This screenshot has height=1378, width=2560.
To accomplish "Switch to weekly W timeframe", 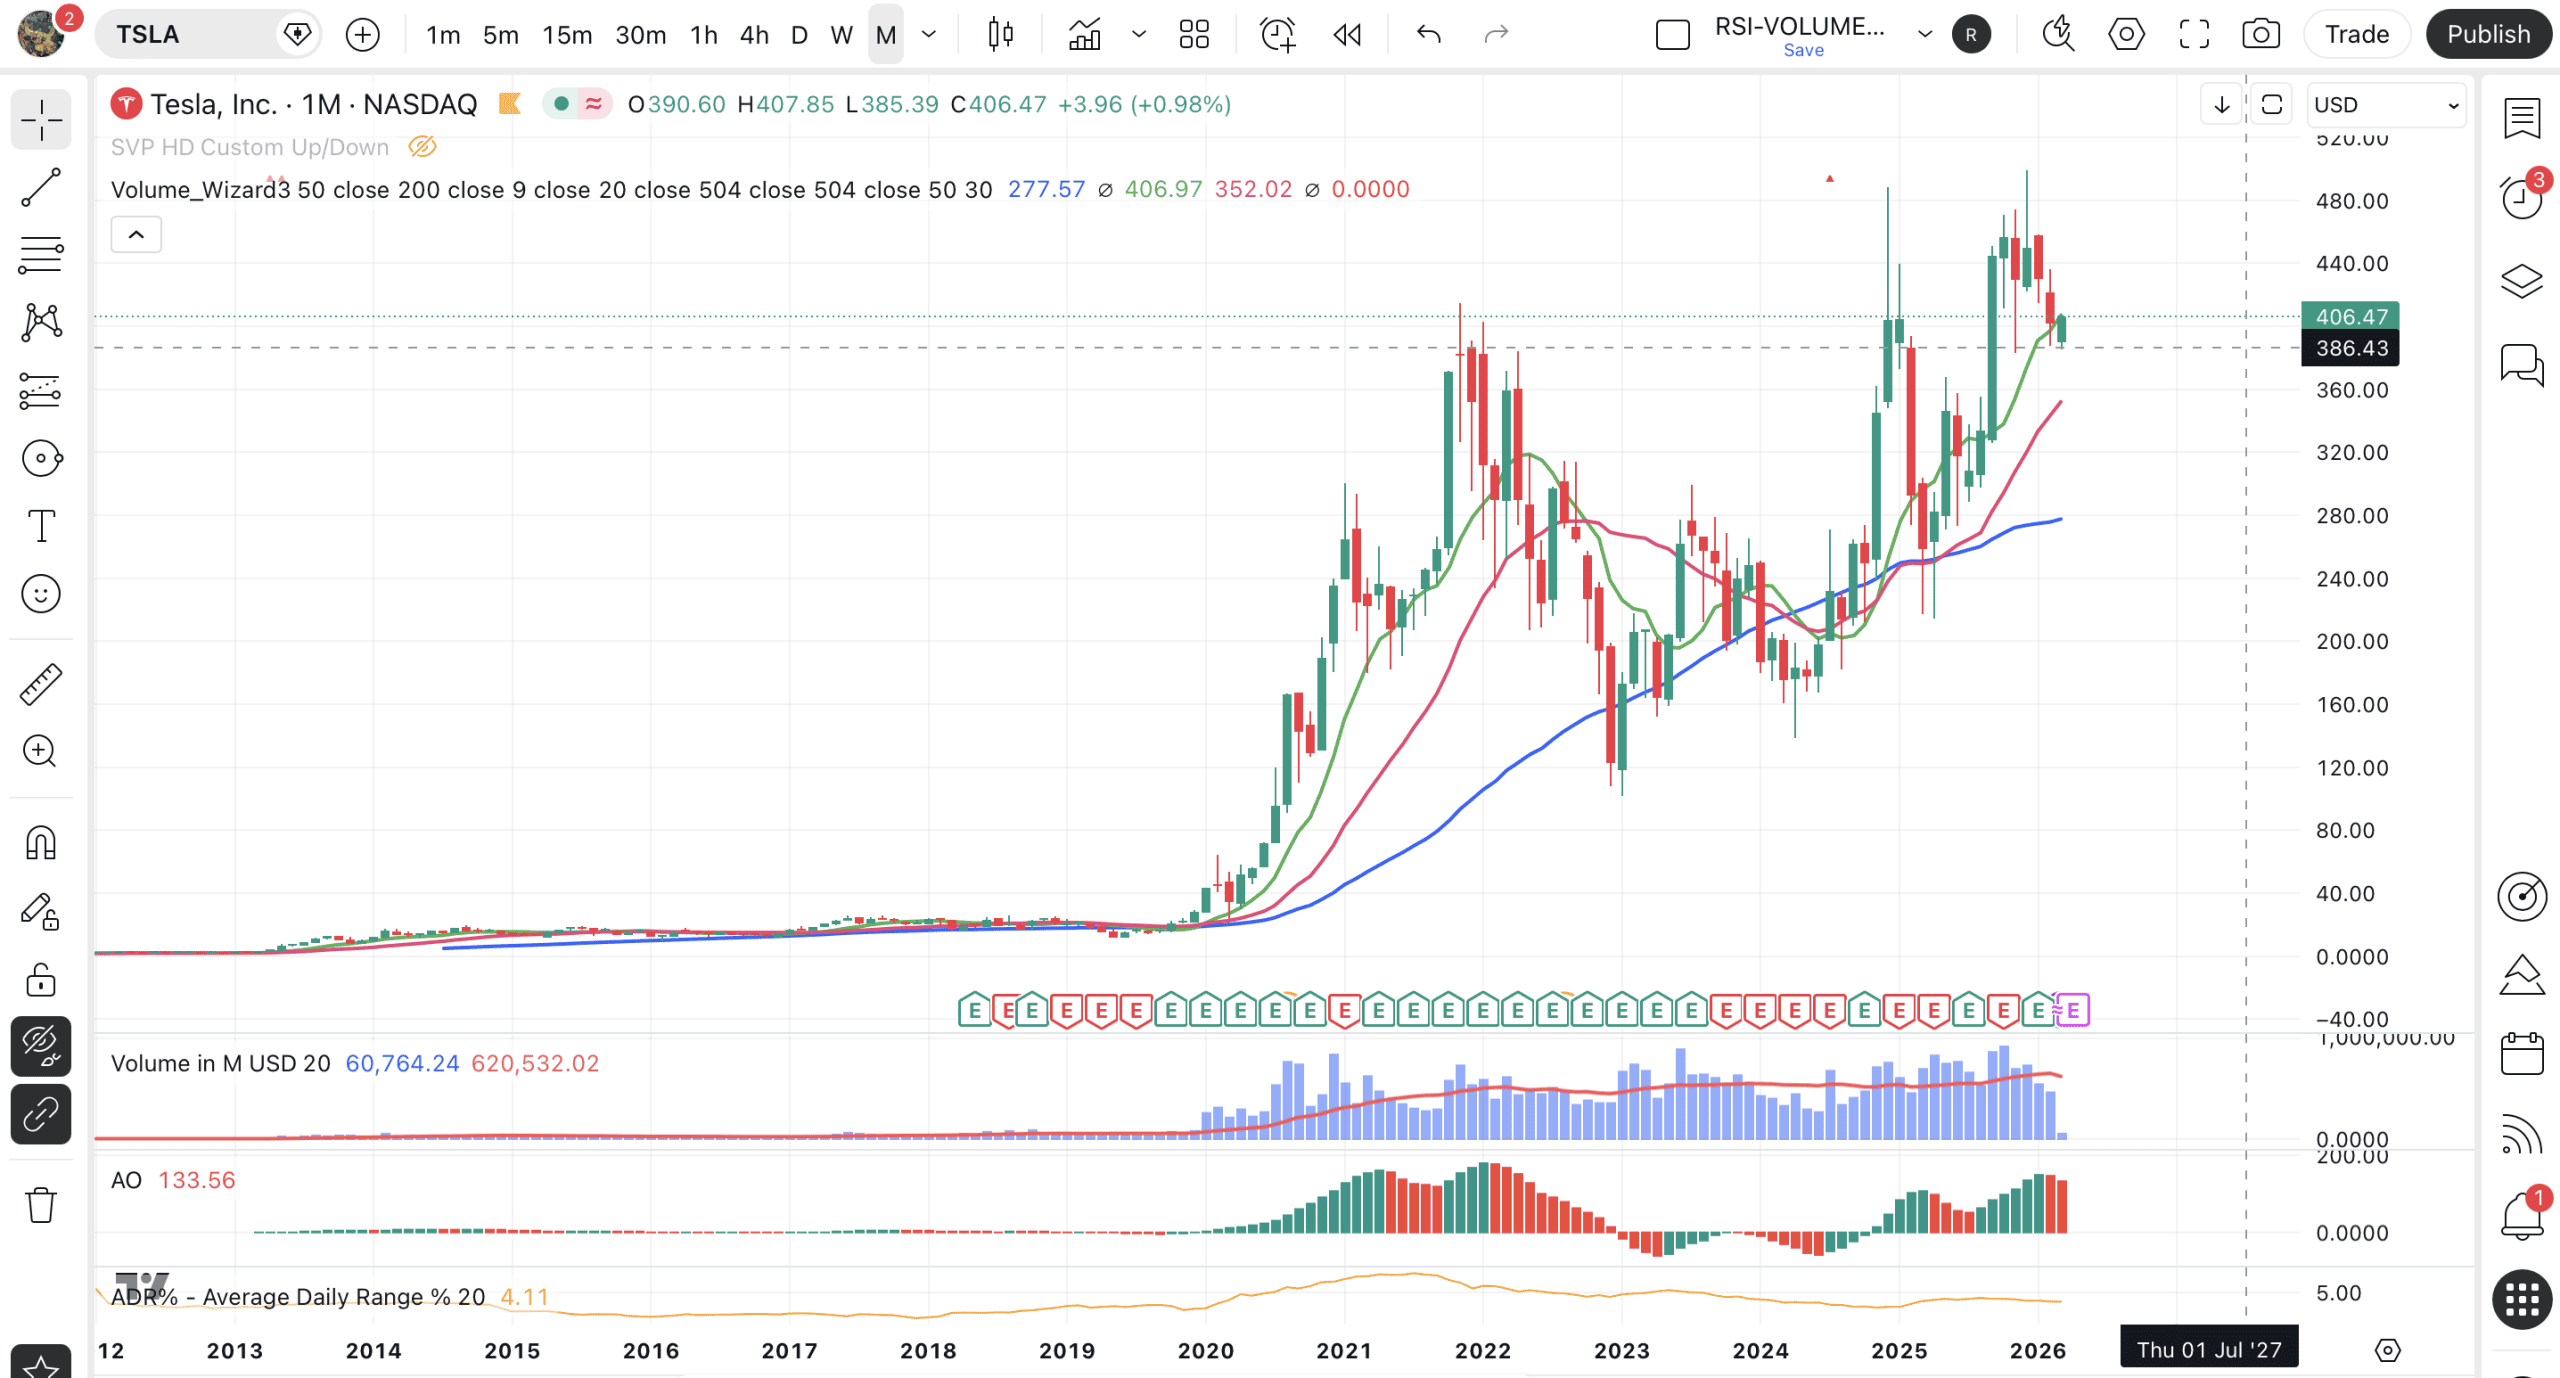I will pos(841,35).
